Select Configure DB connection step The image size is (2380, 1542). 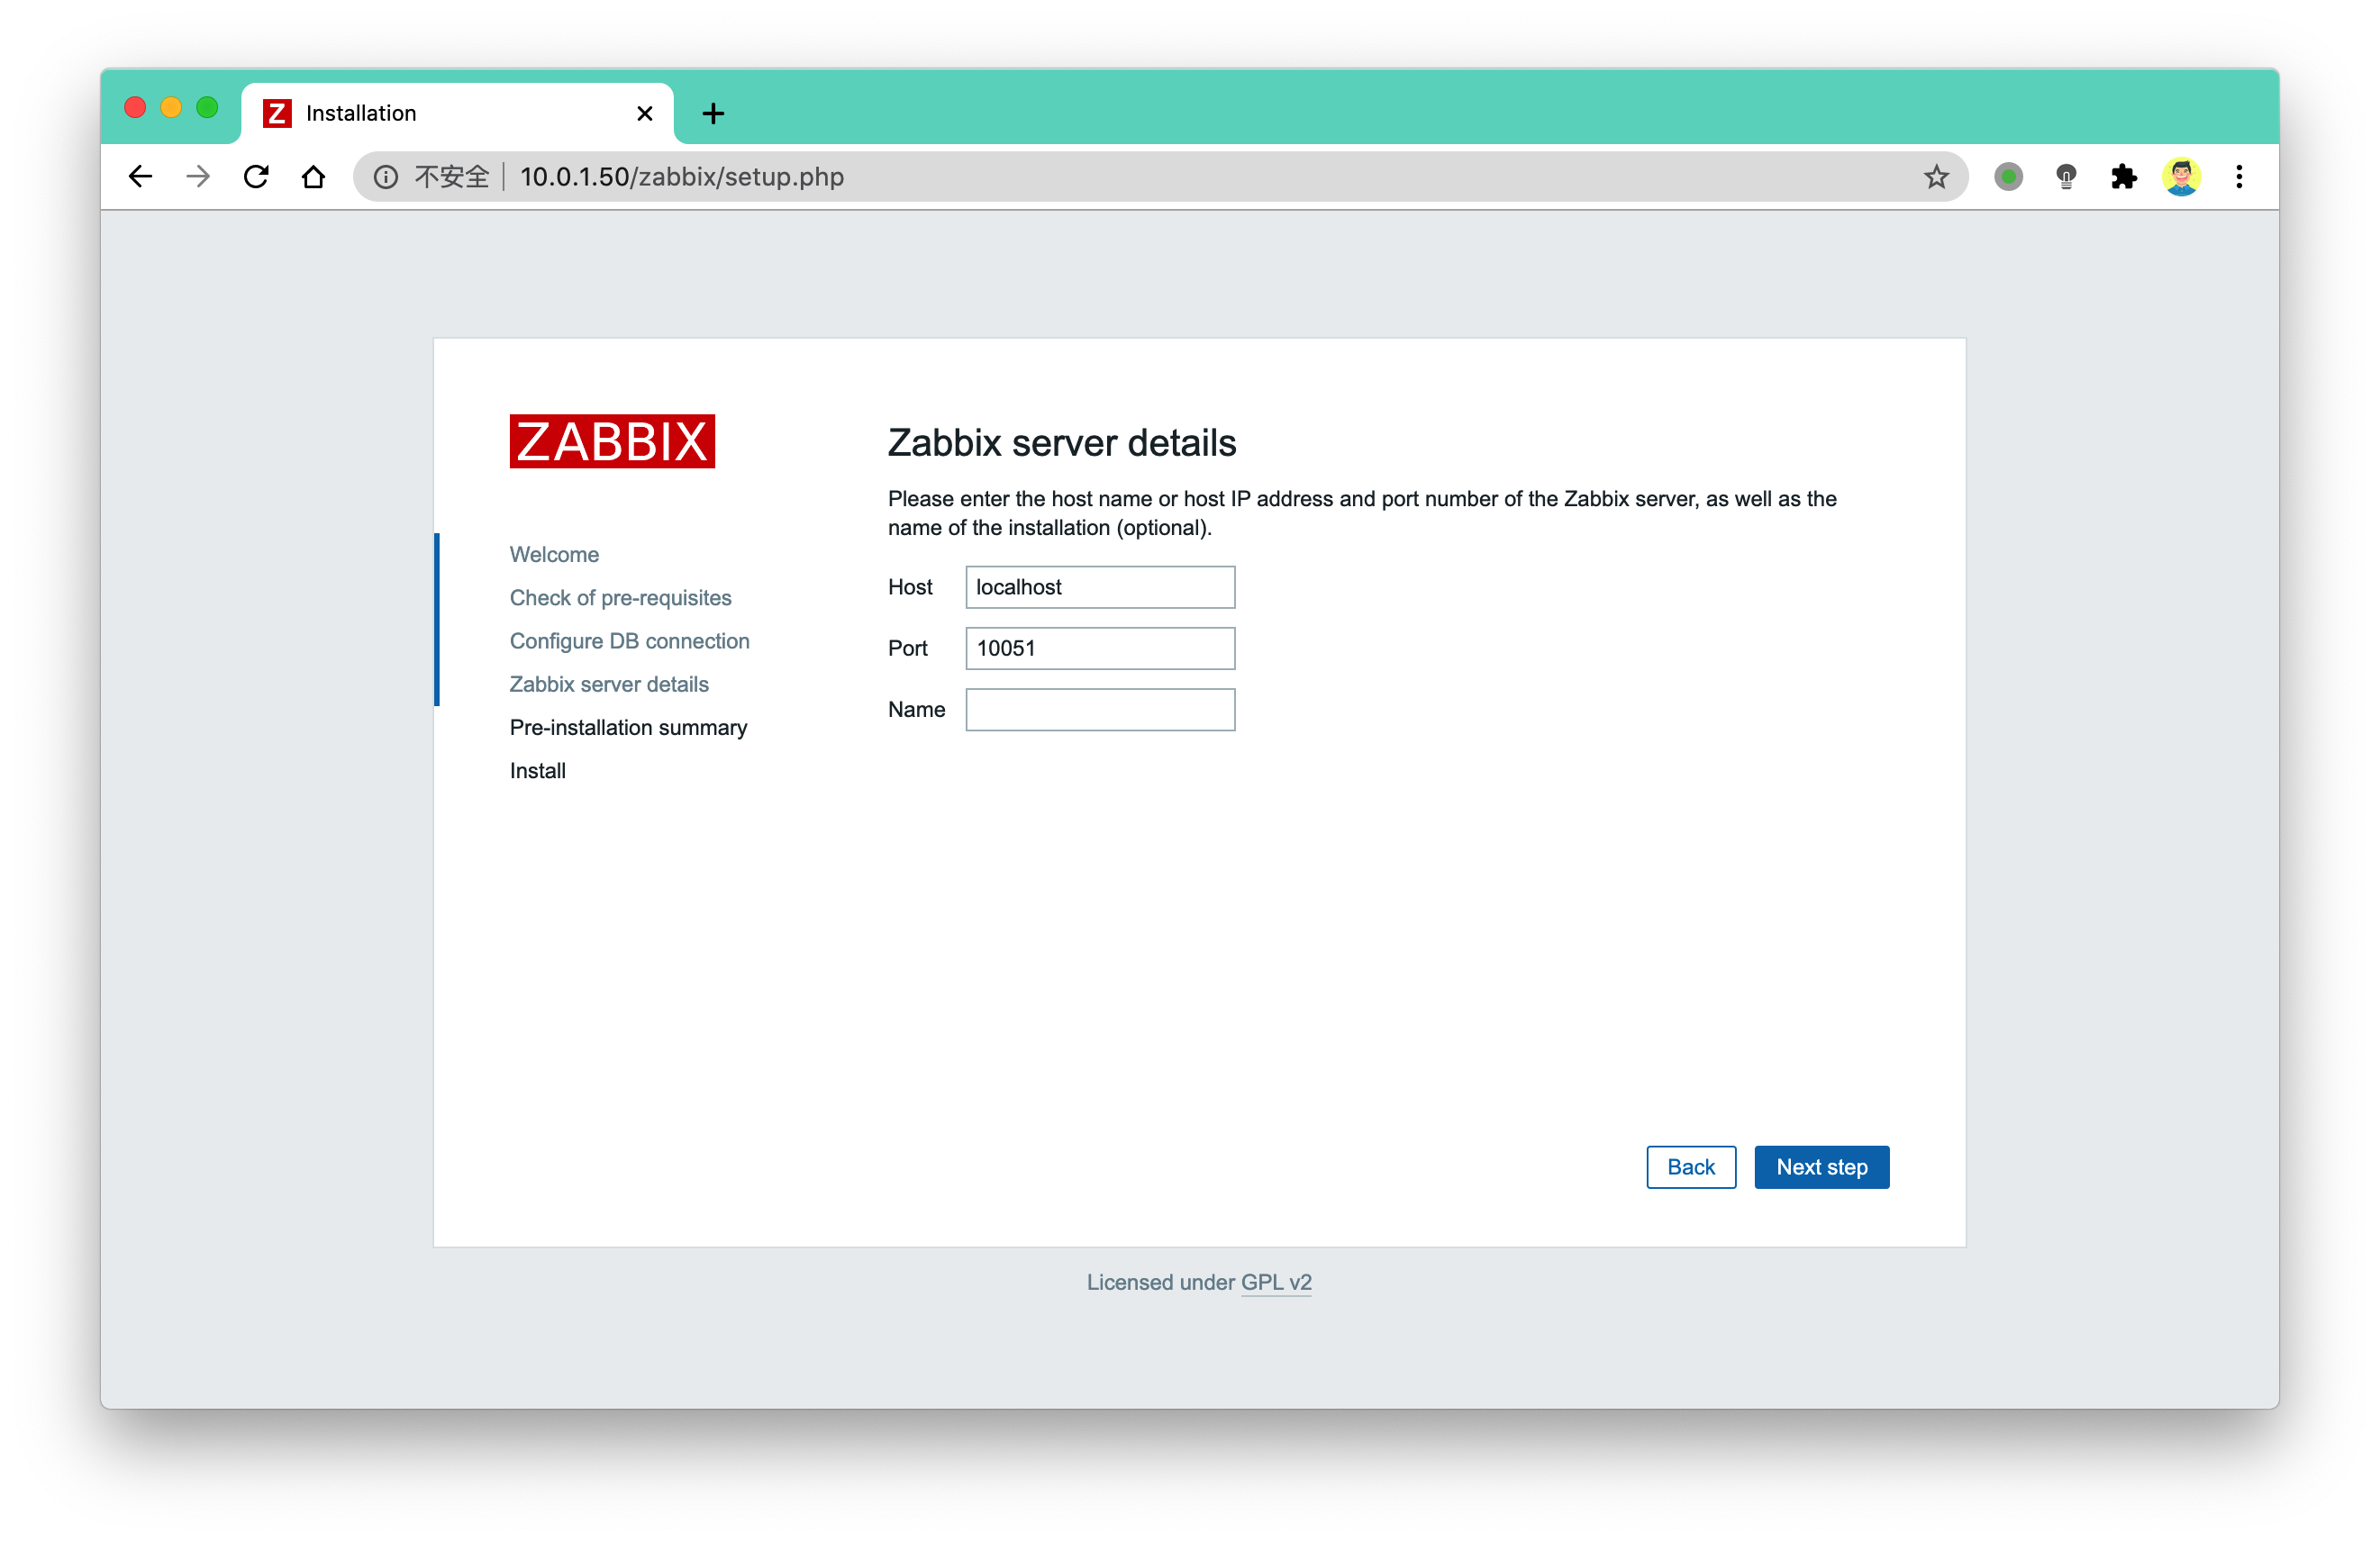pyautogui.click(x=630, y=641)
